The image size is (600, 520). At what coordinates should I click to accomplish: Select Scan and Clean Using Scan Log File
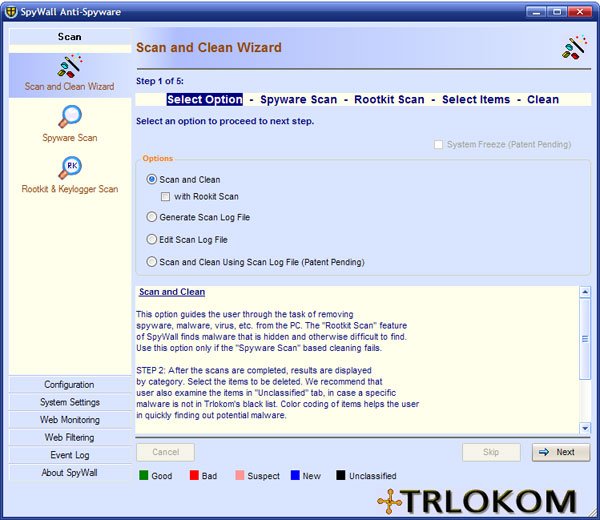coord(152,262)
